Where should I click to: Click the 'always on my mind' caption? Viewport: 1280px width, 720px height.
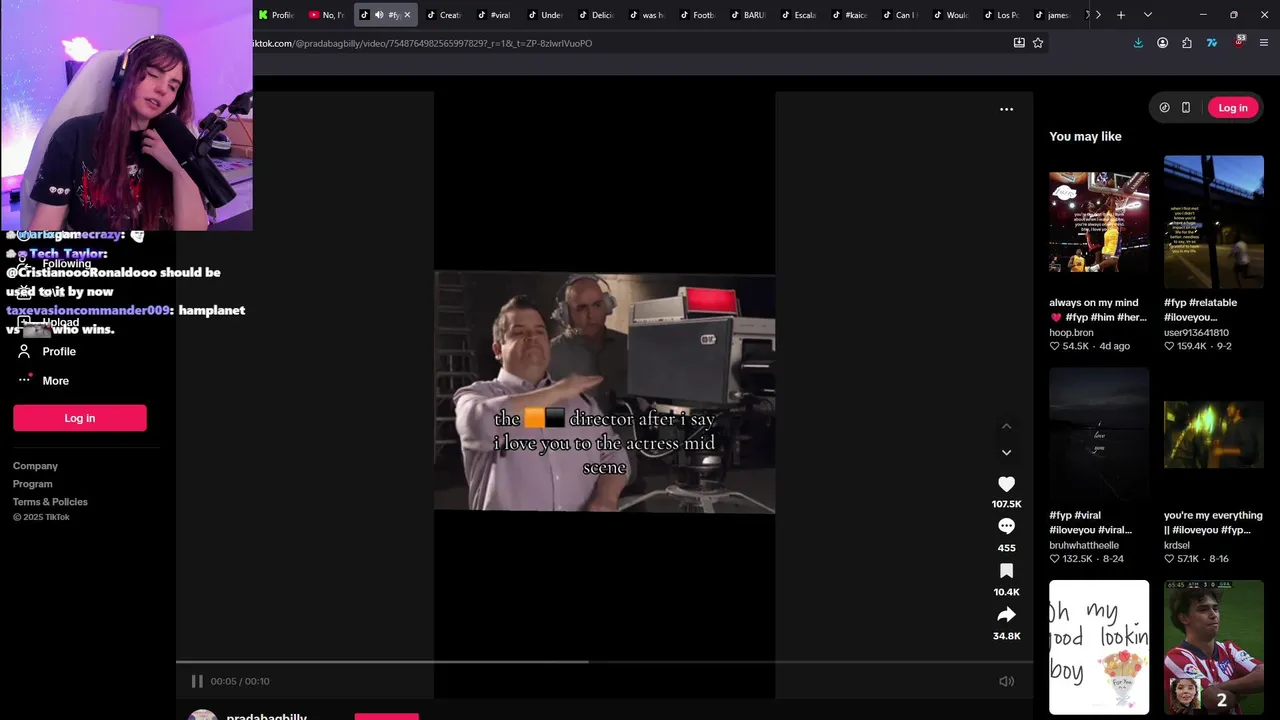1098,310
